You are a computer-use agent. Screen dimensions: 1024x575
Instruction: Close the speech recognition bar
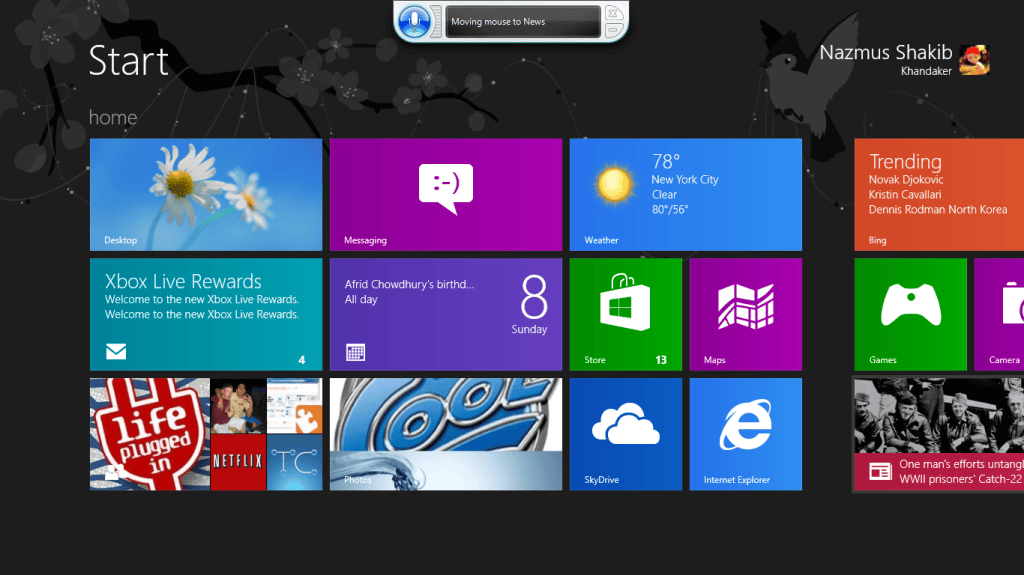click(x=613, y=13)
